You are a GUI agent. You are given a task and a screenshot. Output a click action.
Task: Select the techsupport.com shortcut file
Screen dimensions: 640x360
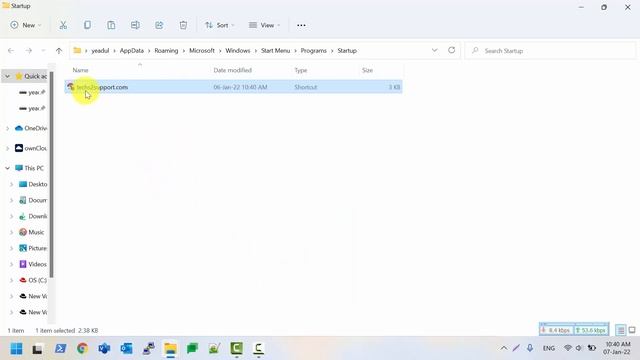click(x=233, y=87)
